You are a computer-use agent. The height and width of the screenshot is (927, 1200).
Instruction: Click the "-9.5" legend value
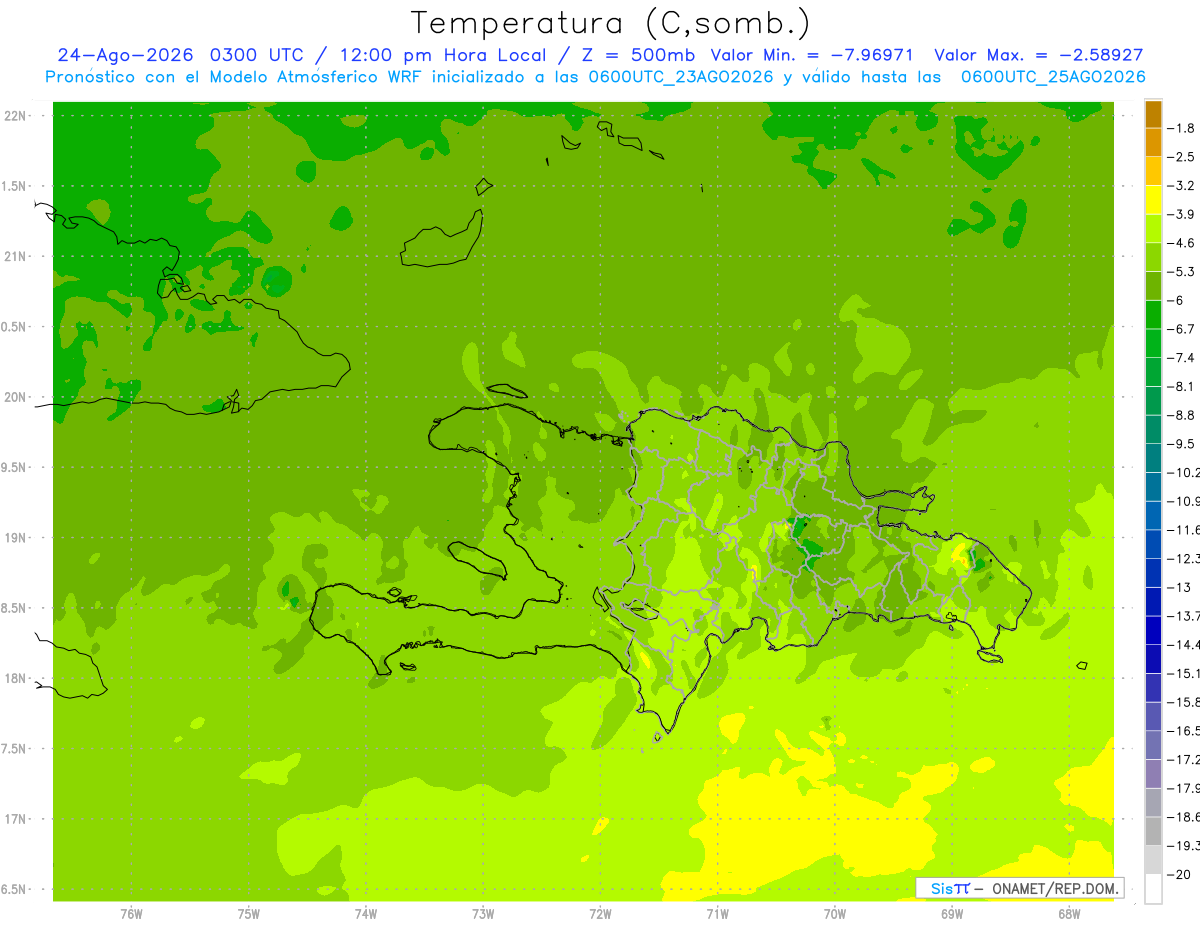[x=1181, y=443]
